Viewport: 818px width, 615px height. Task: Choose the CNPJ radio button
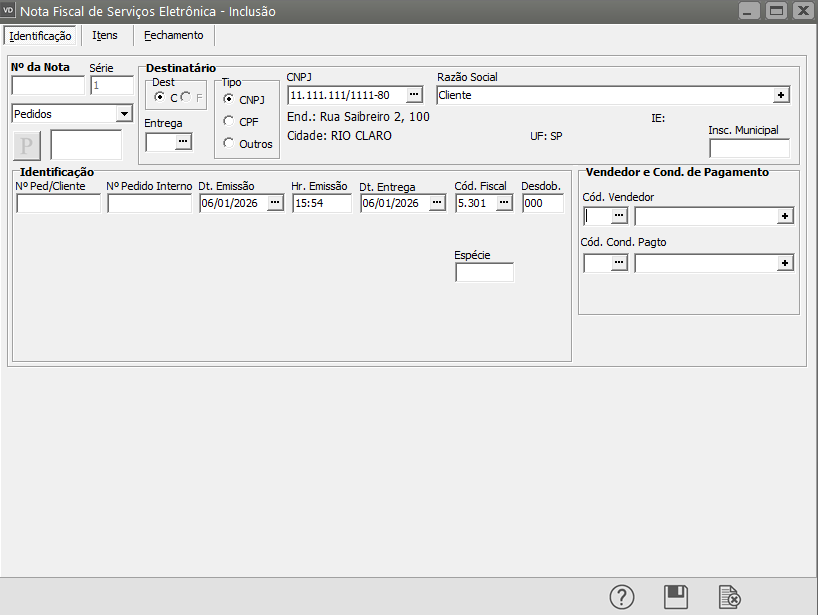point(229,99)
